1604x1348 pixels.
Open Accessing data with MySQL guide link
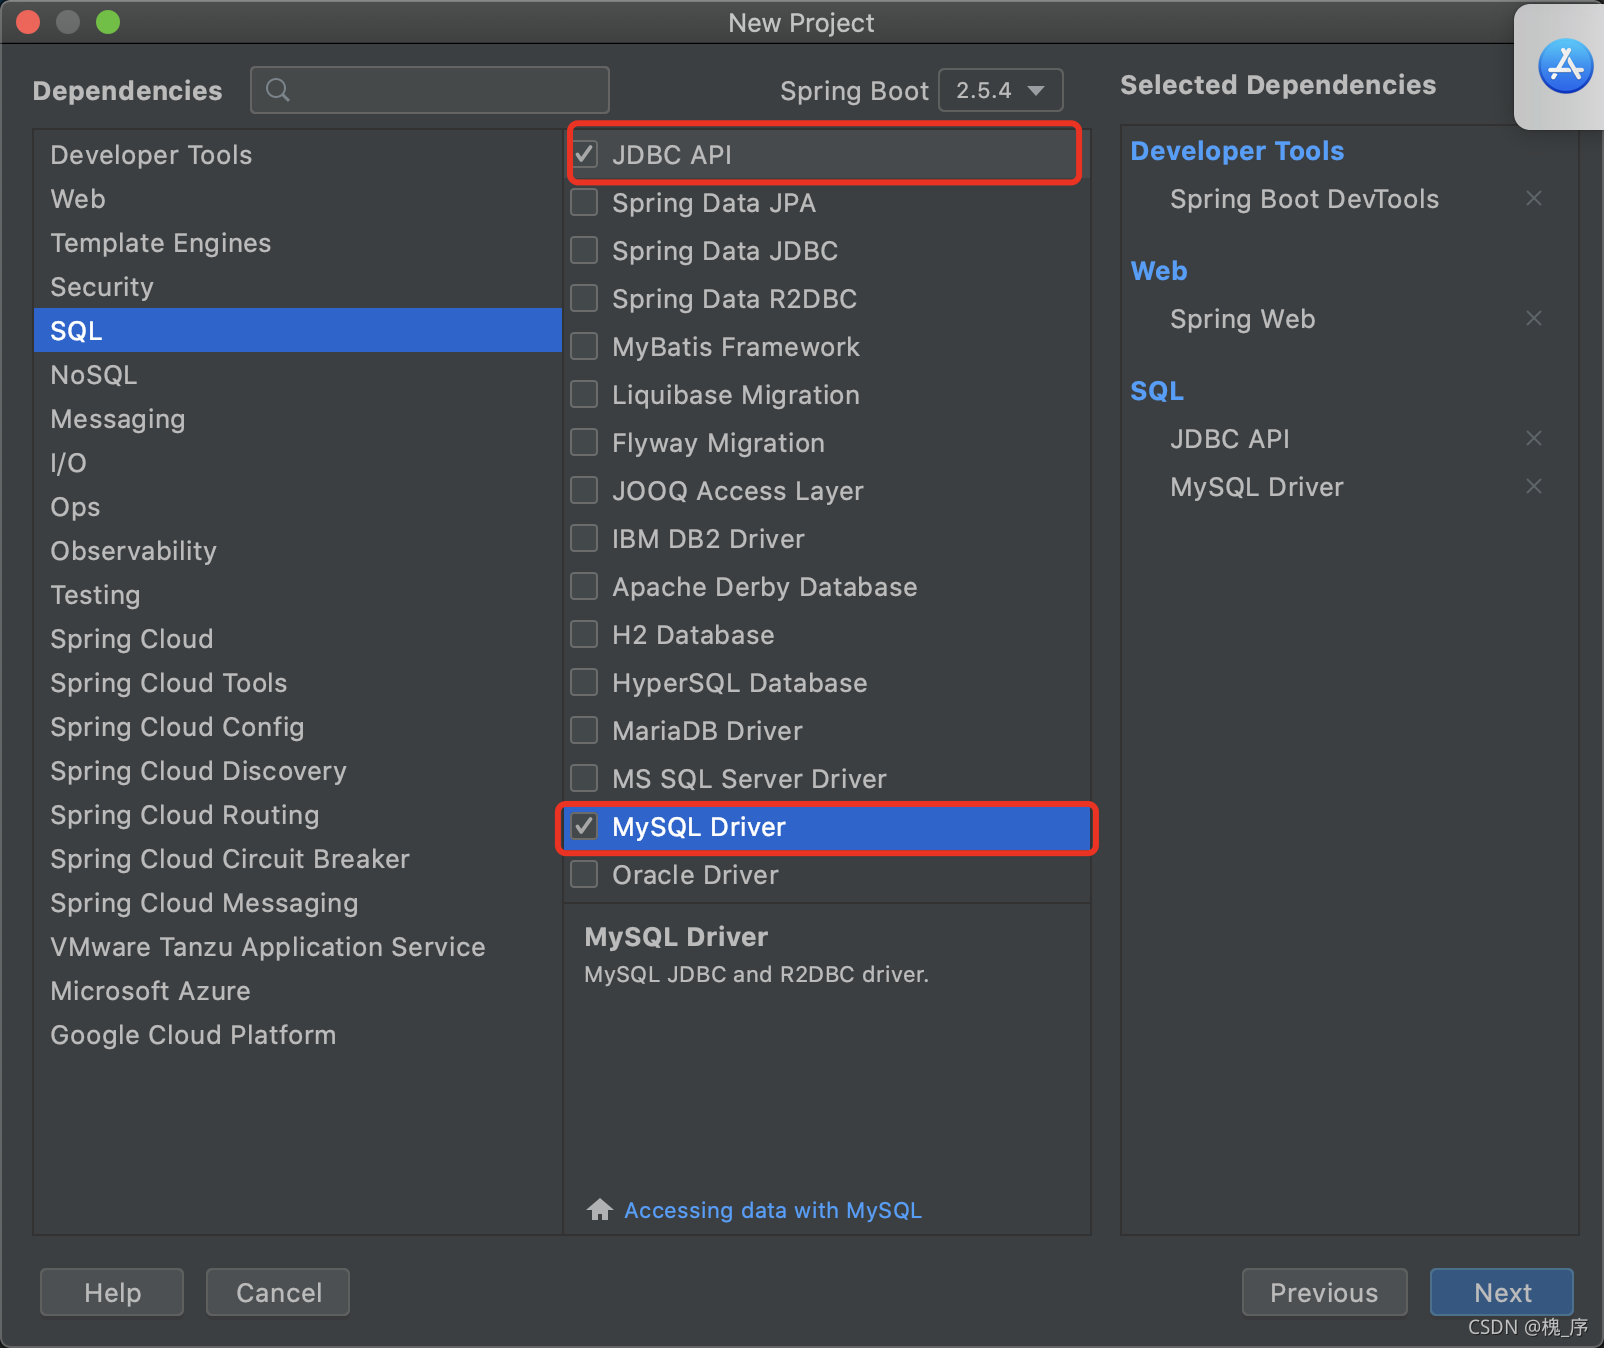[773, 1210]
